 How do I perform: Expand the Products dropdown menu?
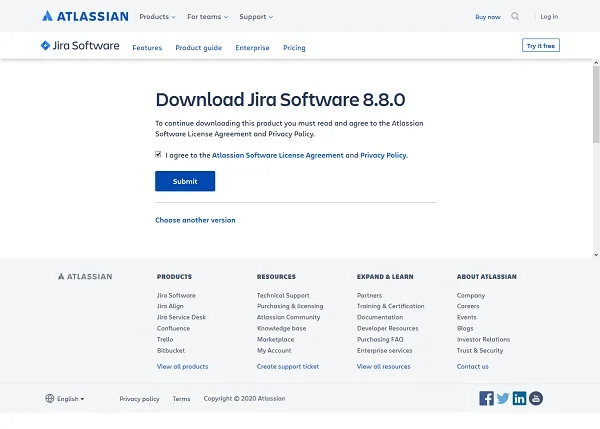[x=157, y=17]
